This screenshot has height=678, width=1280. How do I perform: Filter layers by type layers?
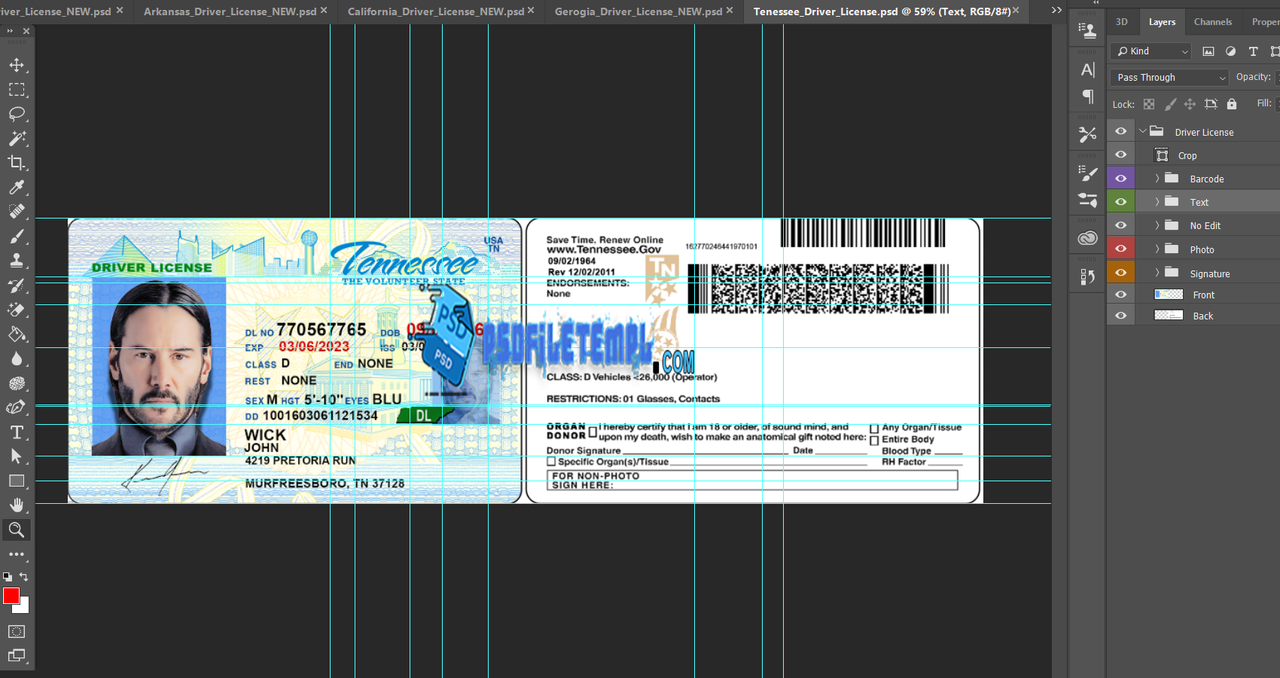1253,51
